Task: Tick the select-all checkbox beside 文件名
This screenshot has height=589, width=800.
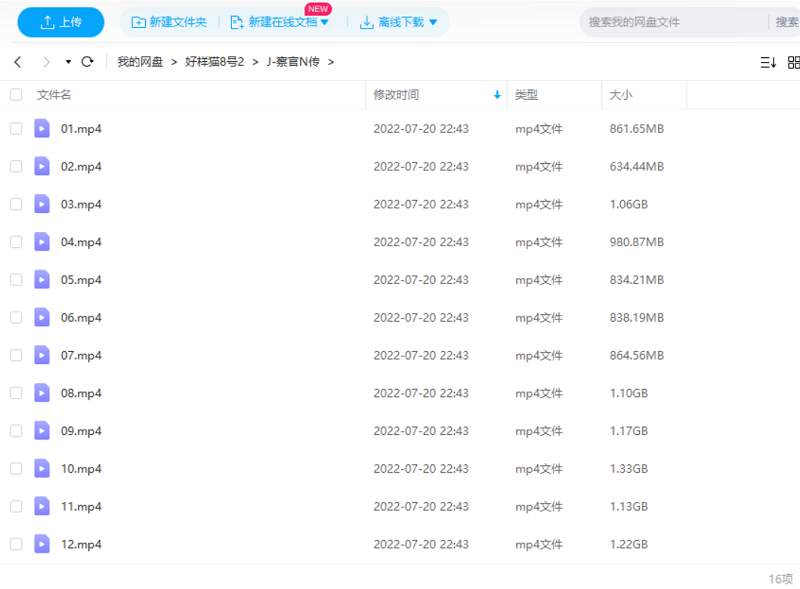Action: 16,95
